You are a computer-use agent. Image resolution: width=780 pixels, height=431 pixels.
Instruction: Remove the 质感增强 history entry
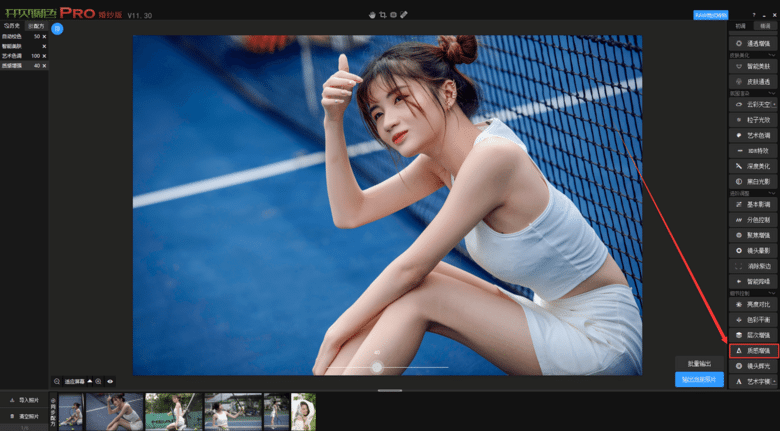point(43,66)
